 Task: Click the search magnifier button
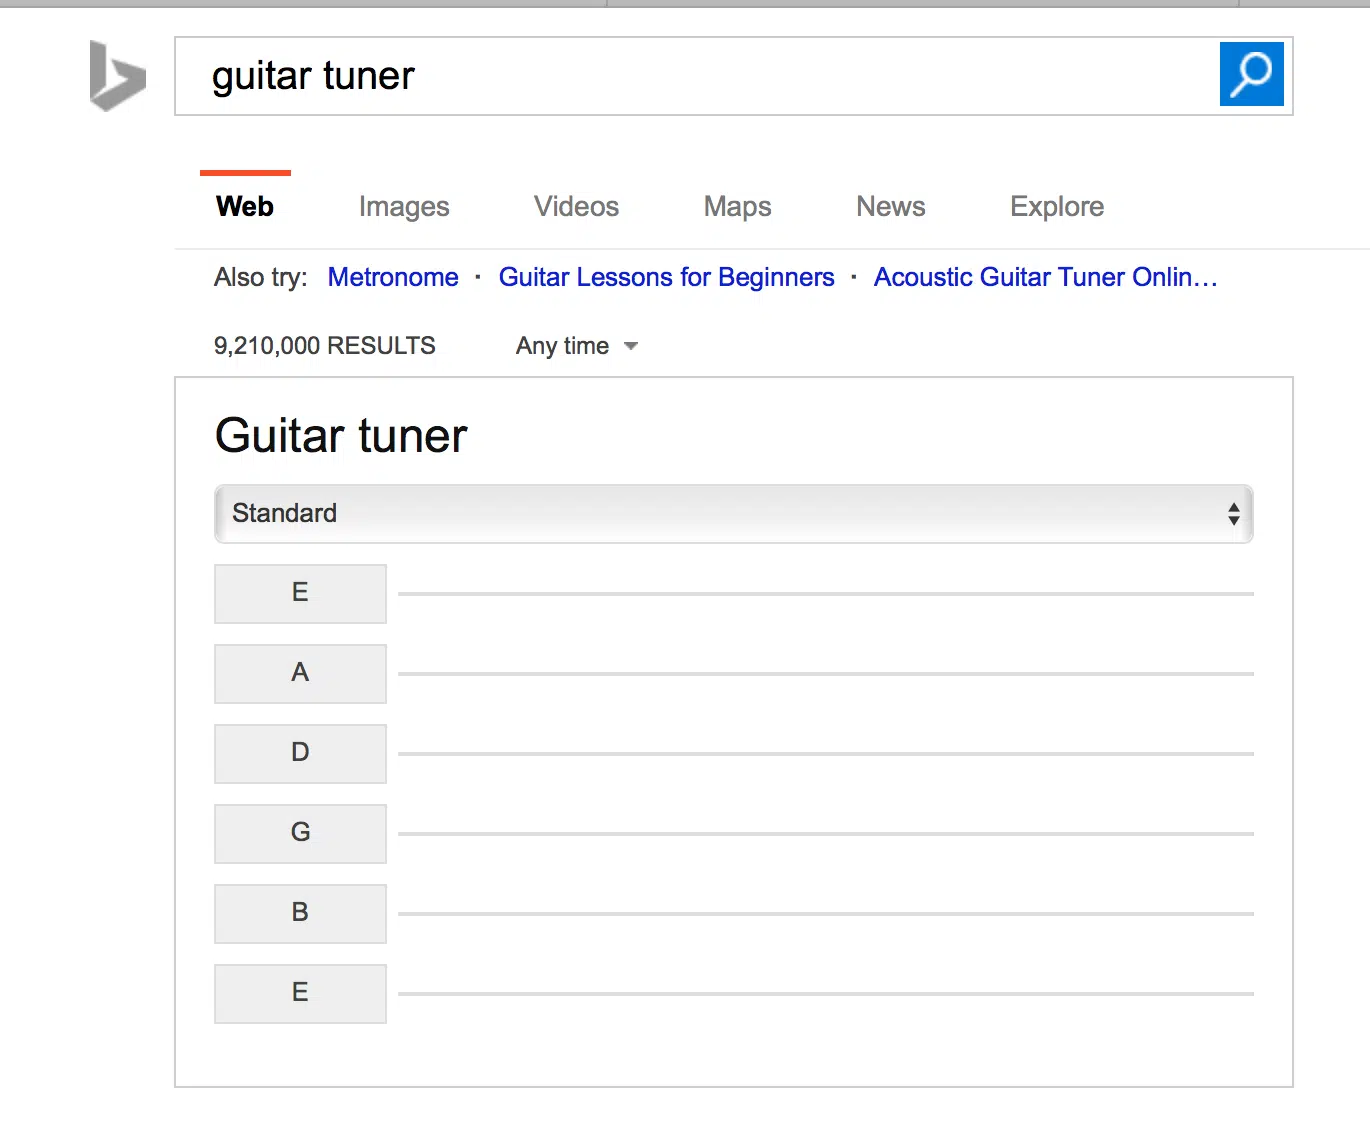[x=1251, y=74]
